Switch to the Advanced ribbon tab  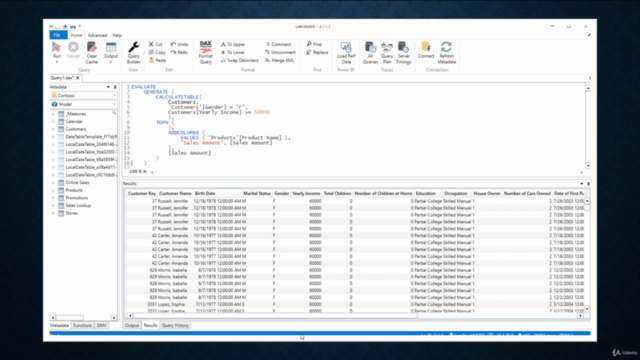[x=97, y=36]
